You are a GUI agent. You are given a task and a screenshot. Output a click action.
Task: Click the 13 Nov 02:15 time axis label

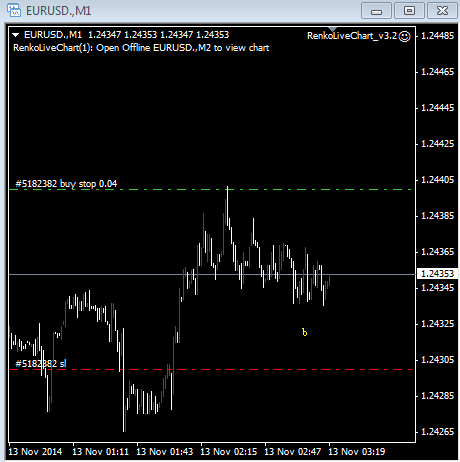click(229, 452)
